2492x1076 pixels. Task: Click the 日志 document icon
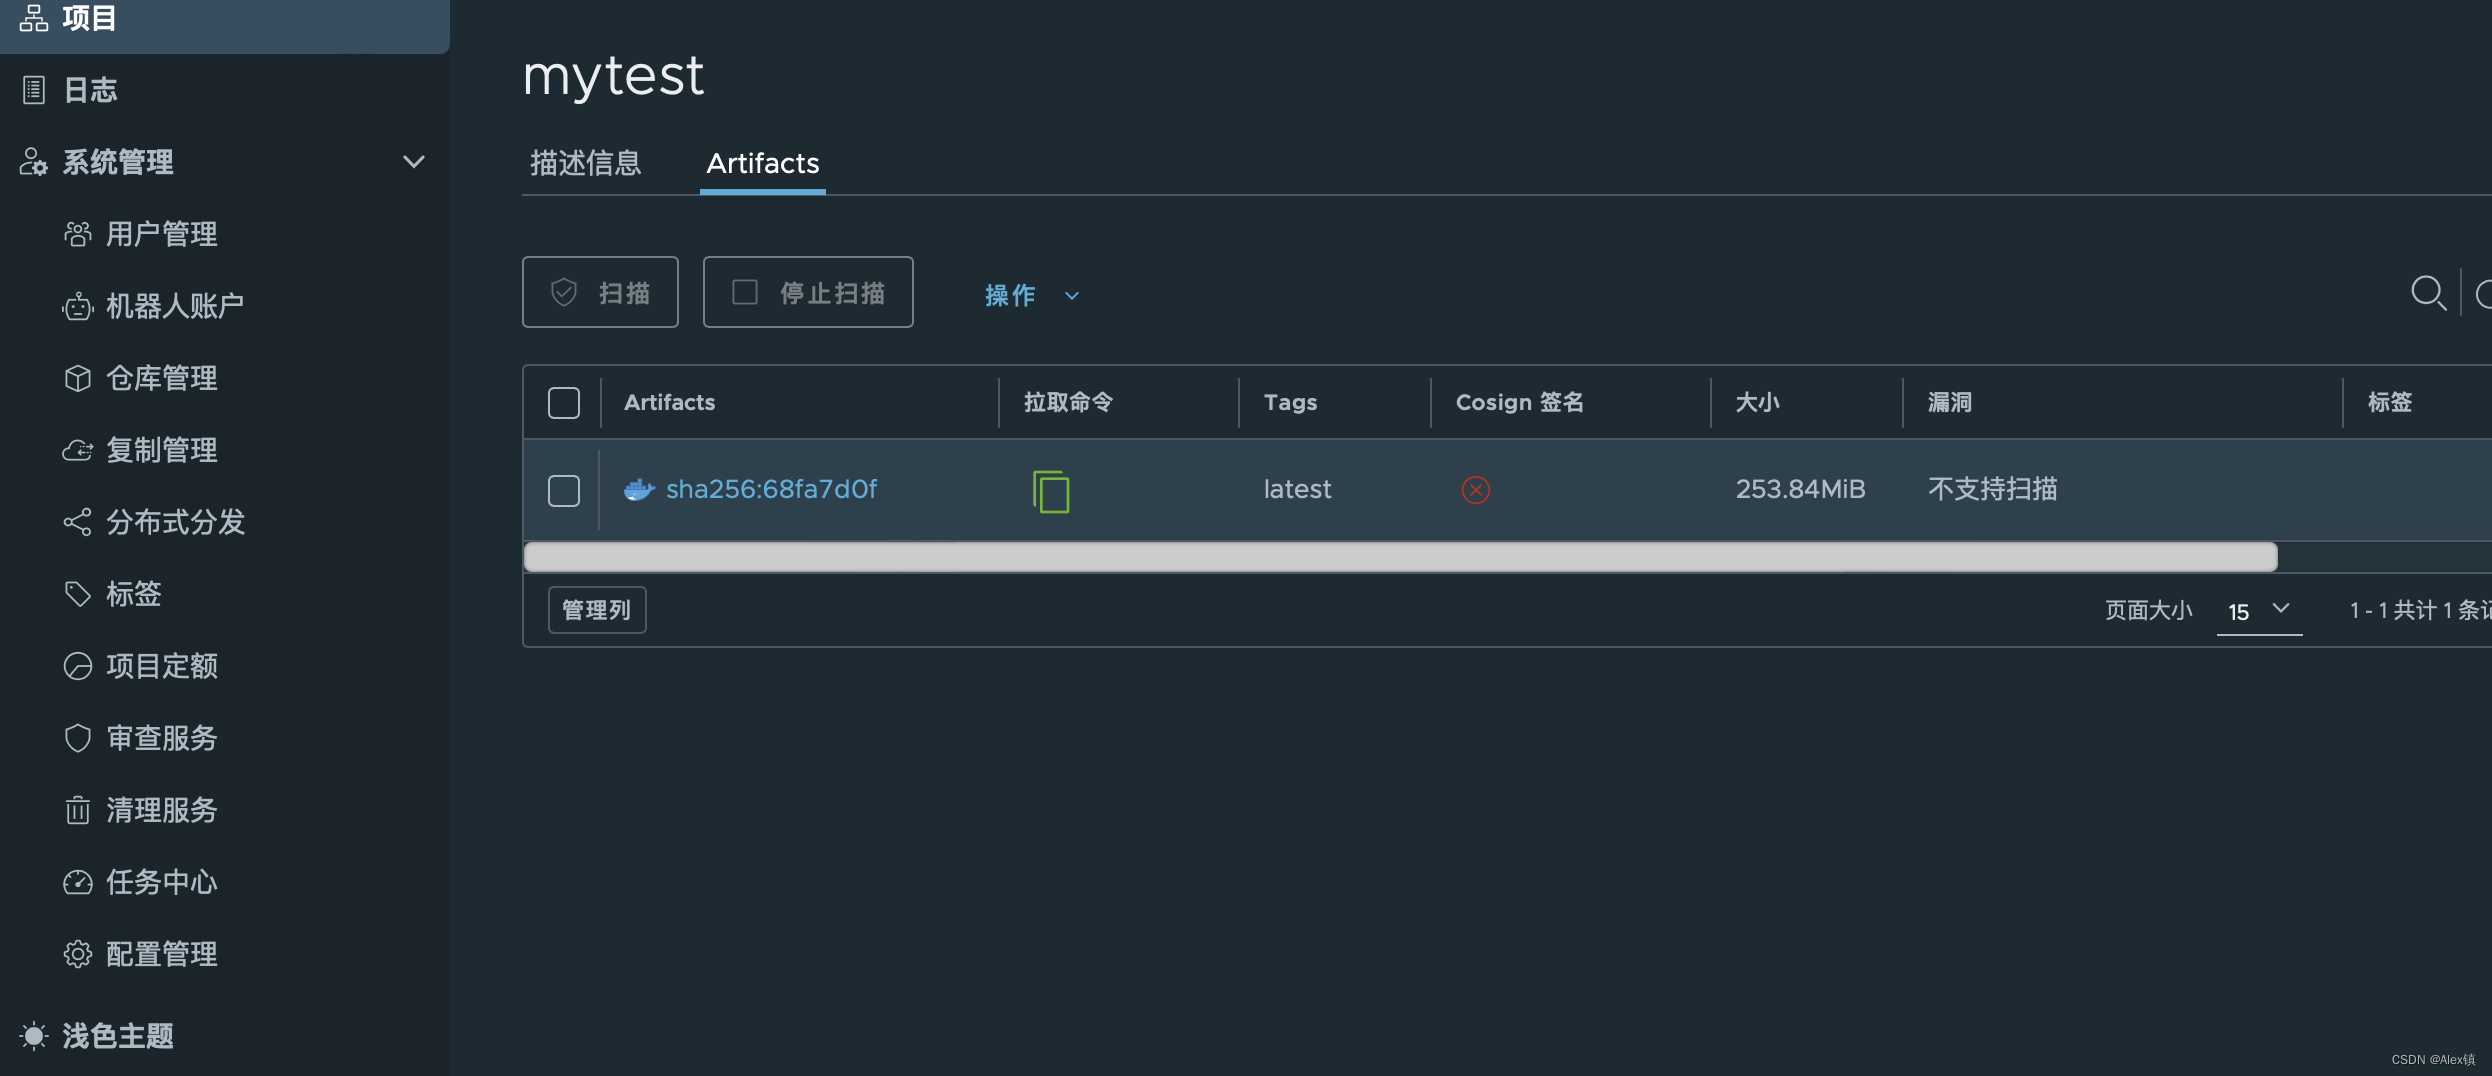34,90
